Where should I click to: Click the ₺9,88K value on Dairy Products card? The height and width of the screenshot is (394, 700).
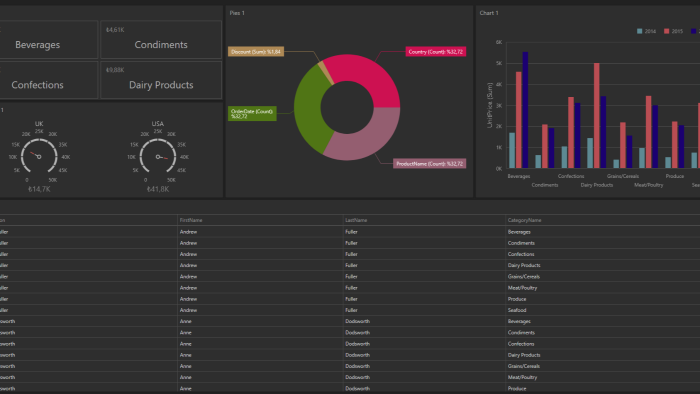click(115, 70)
